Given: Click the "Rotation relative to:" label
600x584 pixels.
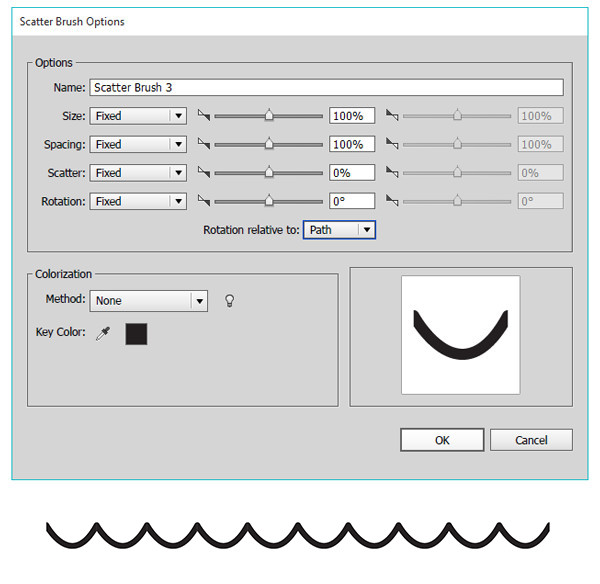Looking at the screenshot, I should [251, 230].
